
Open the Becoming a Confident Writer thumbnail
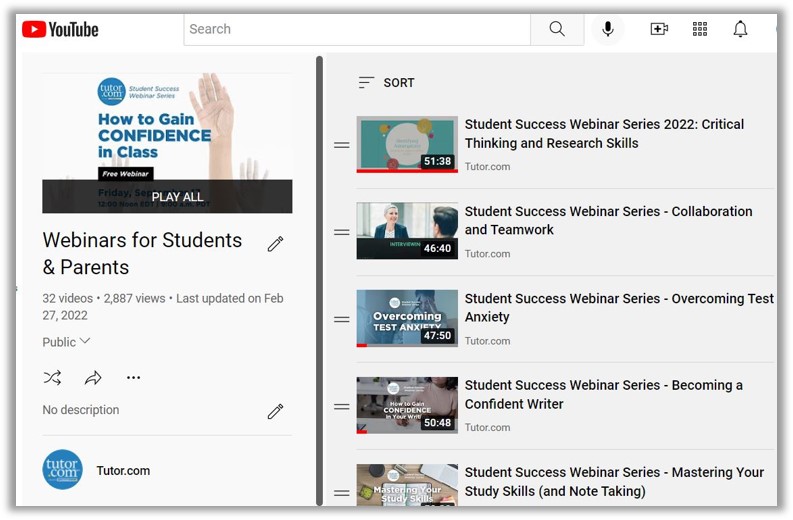click(x=407, y=405)
